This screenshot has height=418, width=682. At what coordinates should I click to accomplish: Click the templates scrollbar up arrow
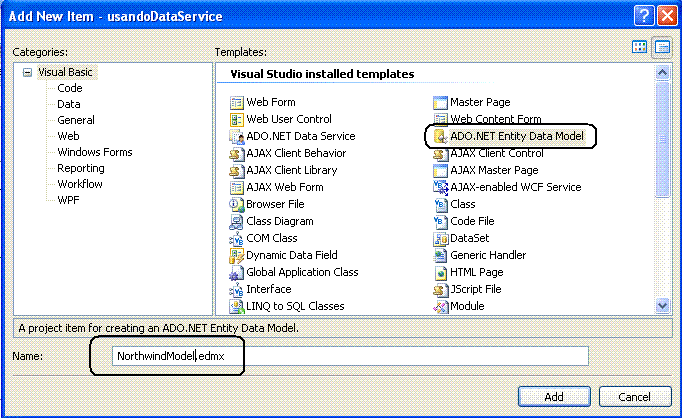coord(662,72)
